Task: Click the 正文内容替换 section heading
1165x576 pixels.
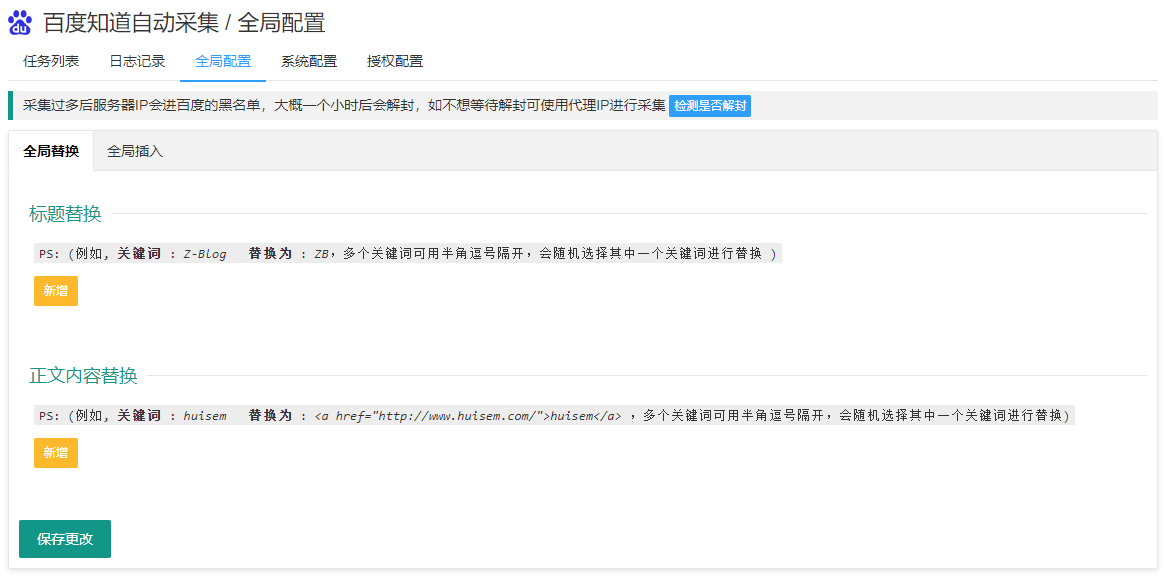Action: click(83, 376)
